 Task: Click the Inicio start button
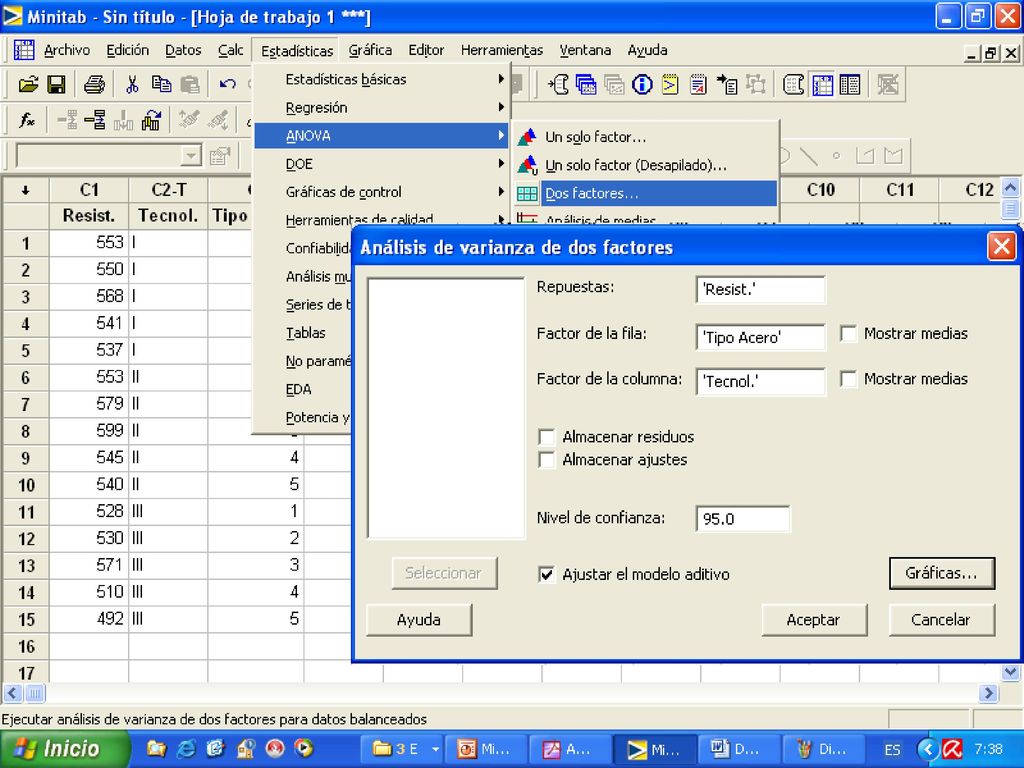(x=64, y=749)
